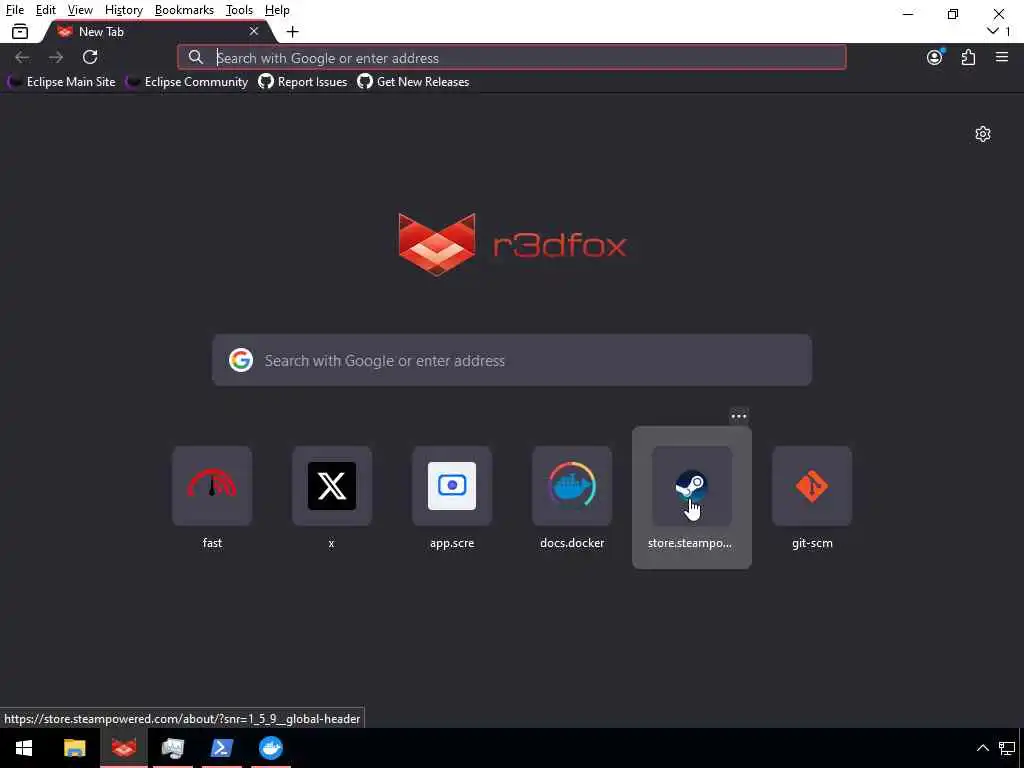Open a new tab with plus button

(x=293, y=31)
